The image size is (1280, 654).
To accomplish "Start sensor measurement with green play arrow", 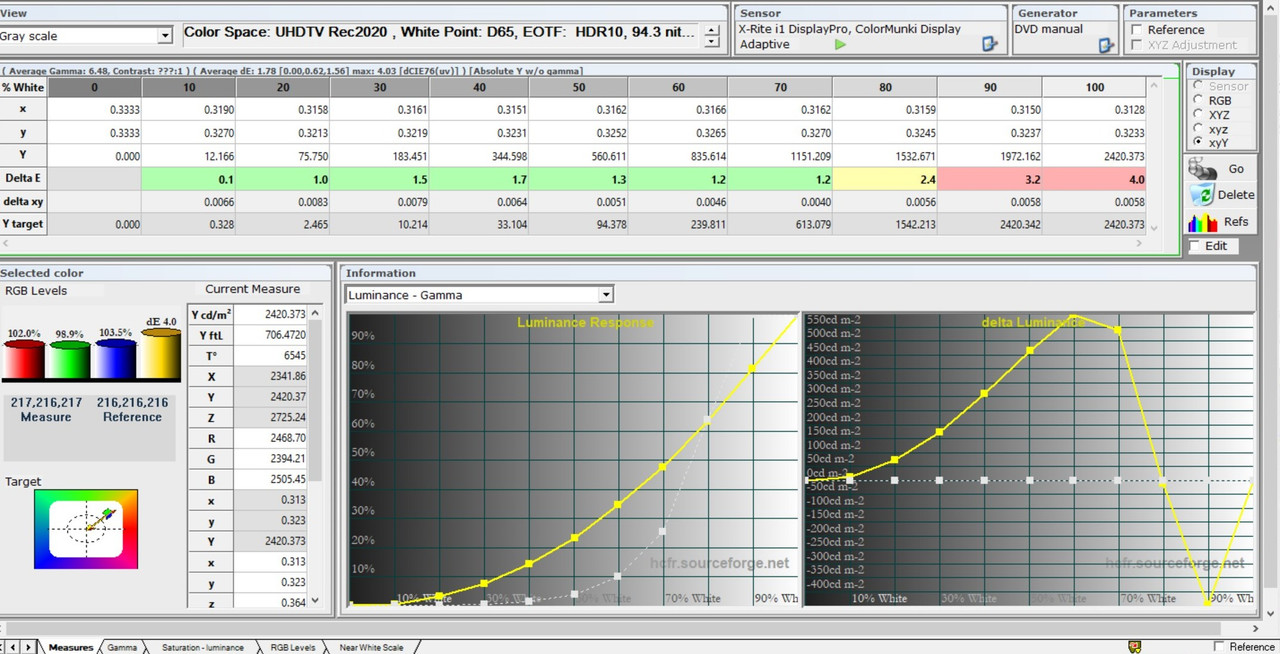I will coord(840,44).
